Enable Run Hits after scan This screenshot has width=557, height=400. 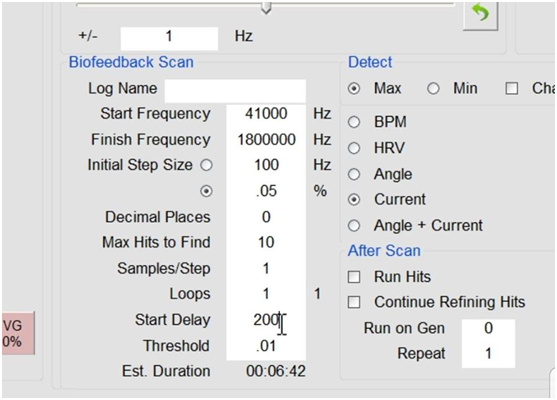pyautogui.click(x=354, y=277)
